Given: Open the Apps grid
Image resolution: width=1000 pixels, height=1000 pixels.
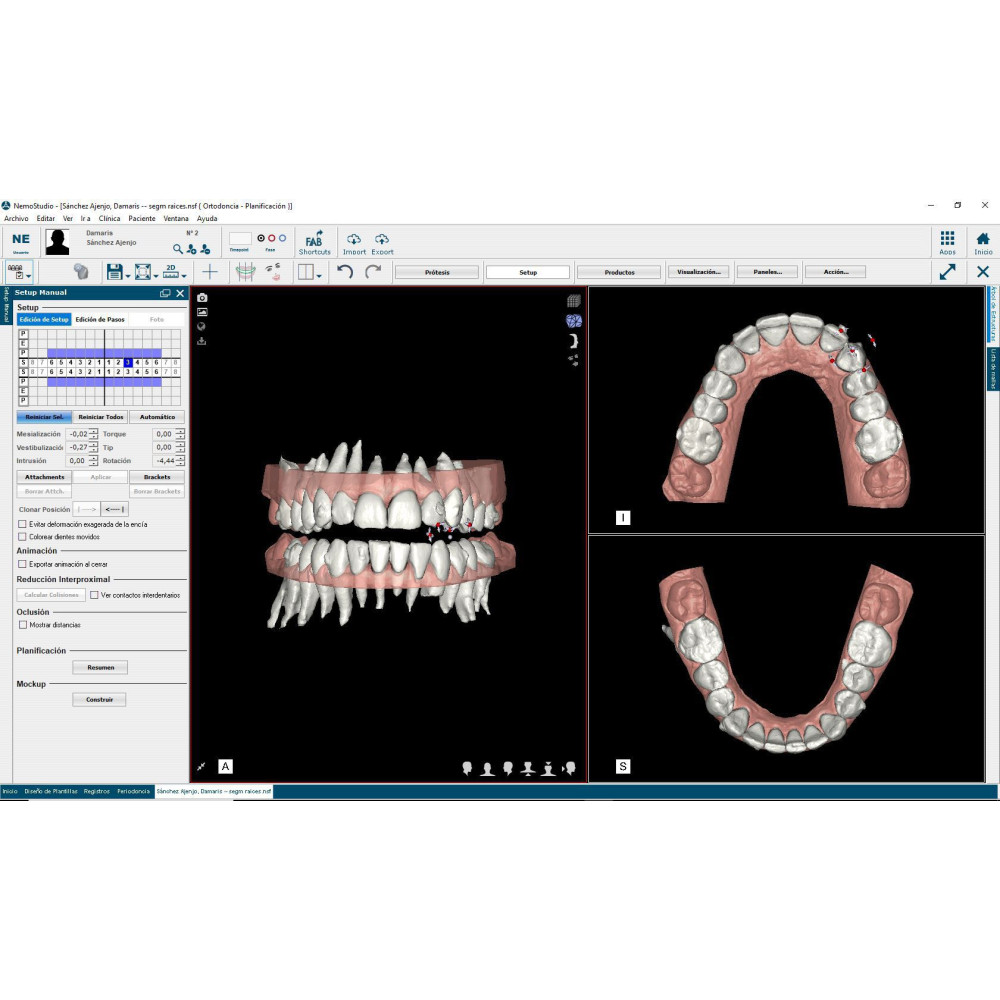Looking at the screenshot, I should (x=947, y=242).
